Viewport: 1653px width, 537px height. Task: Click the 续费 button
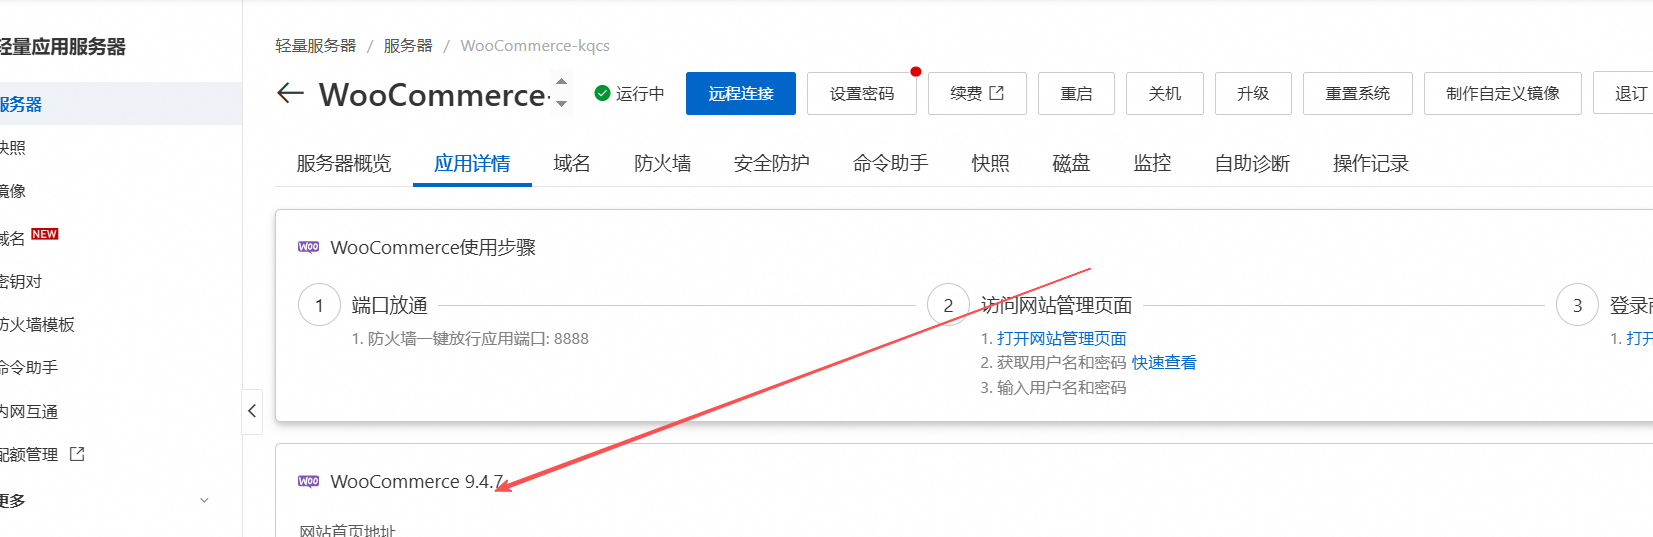coord(977,94)
